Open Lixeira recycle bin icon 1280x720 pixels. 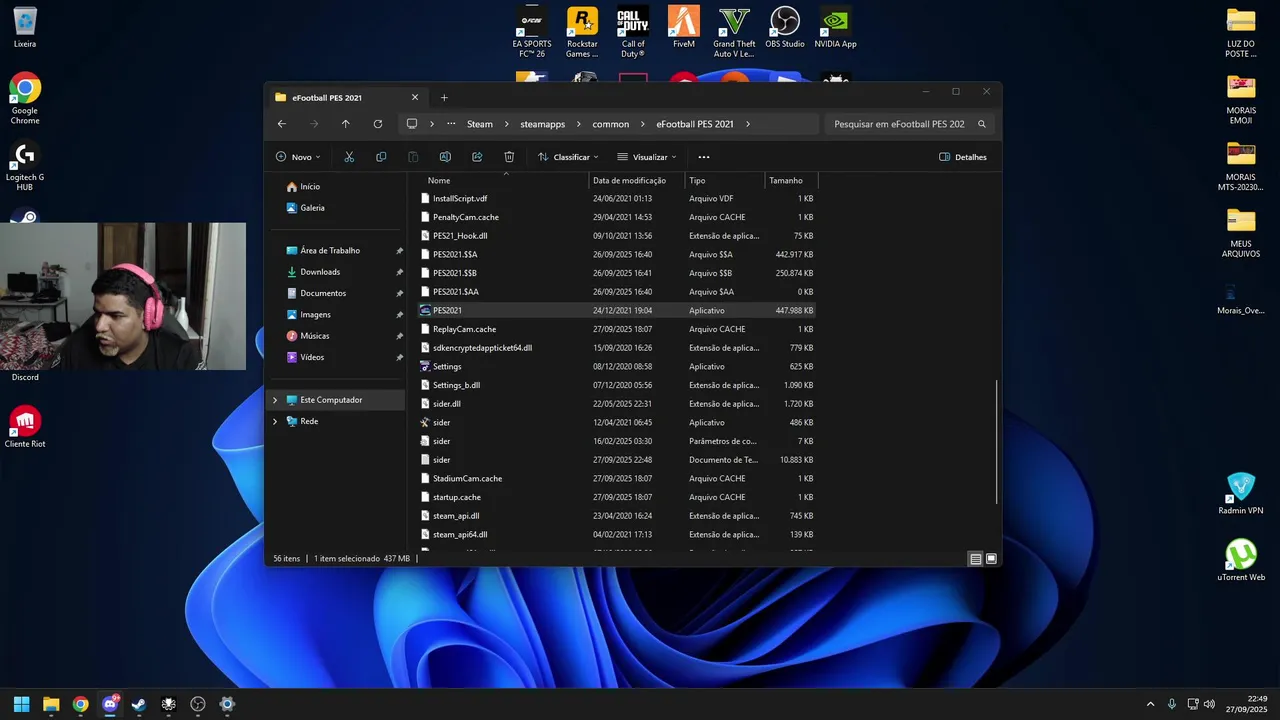pyautogui.click(x=25, y=28)
